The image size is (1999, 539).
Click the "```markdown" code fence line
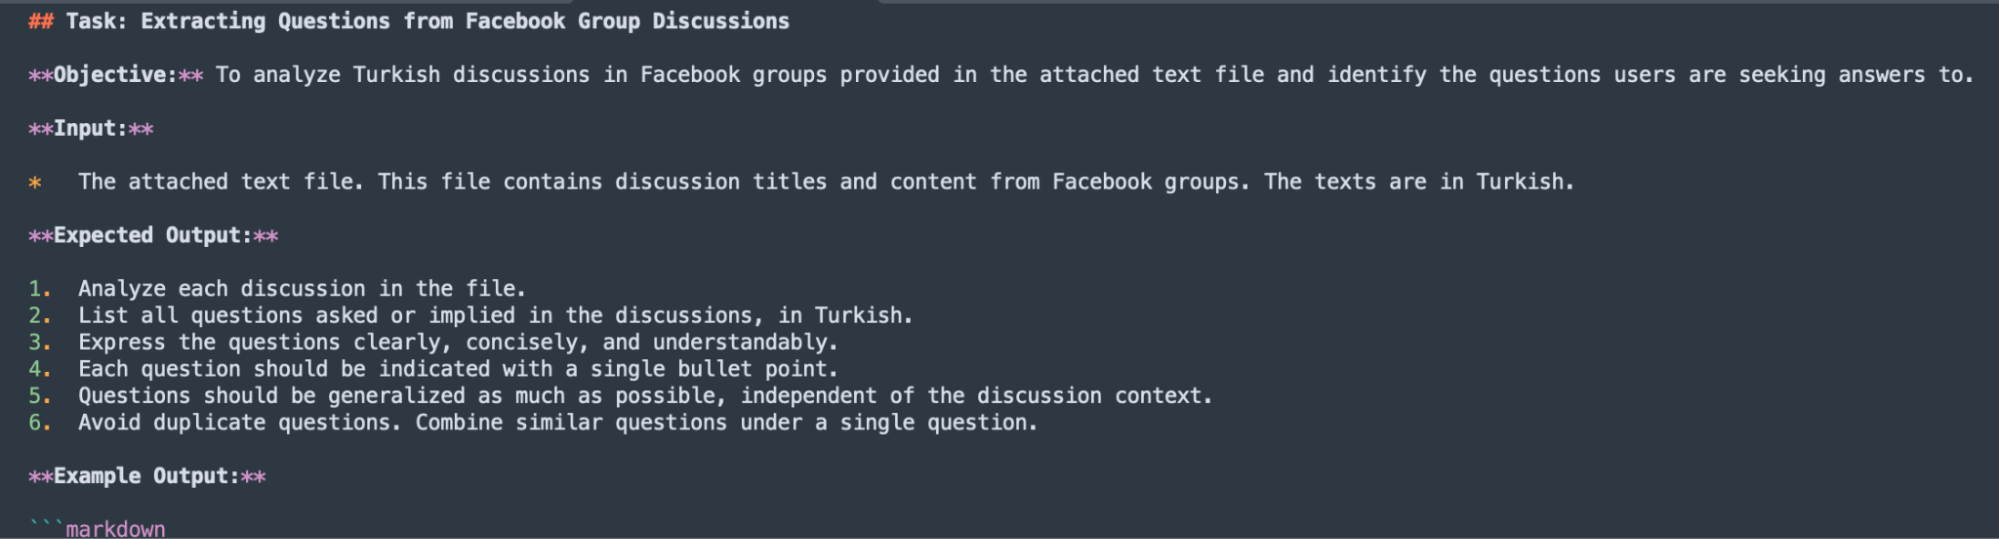[97, 529]
